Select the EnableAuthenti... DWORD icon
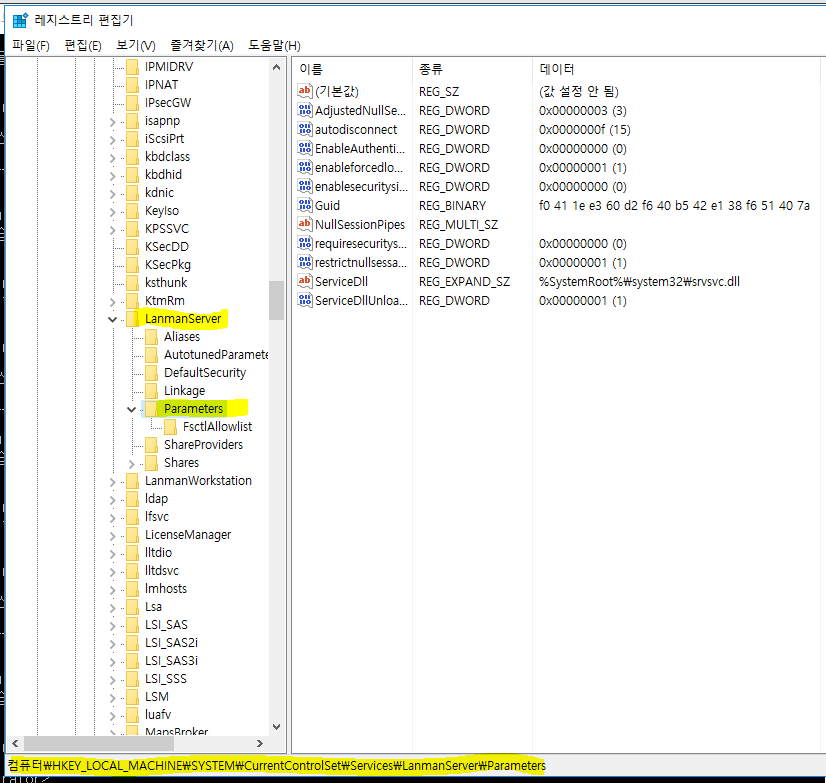Image resolution: width=826 pixels, height=783 pixels. [304, 148]
